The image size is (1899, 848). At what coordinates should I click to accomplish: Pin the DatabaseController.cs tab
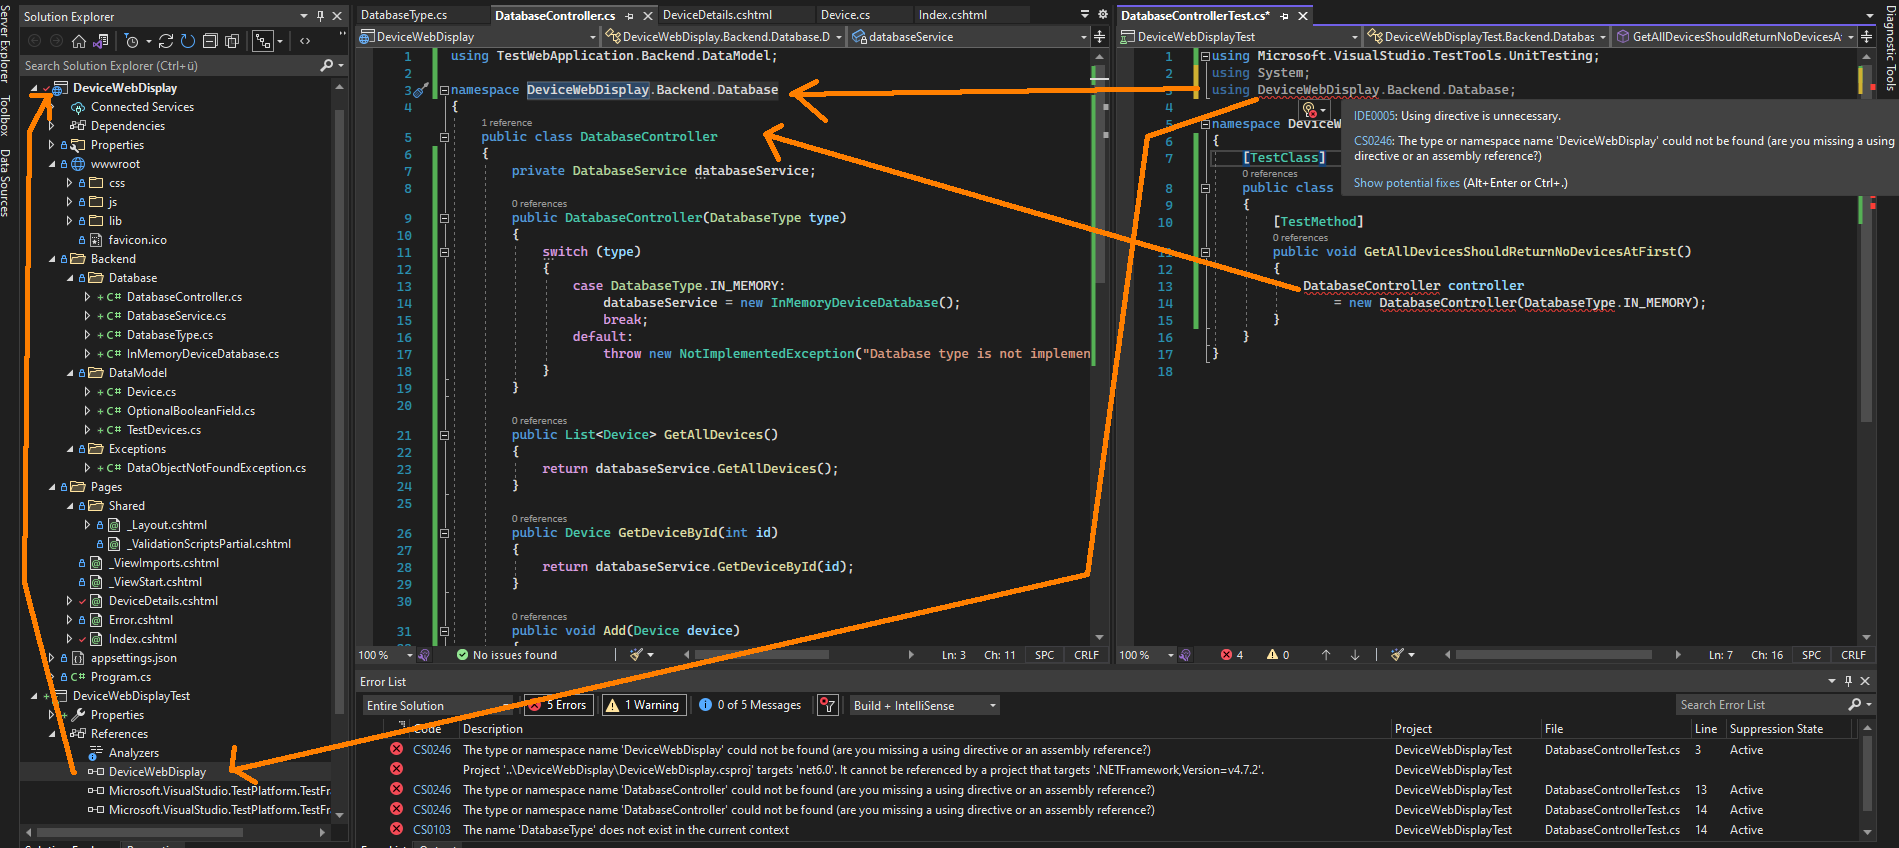pos(629,16)
